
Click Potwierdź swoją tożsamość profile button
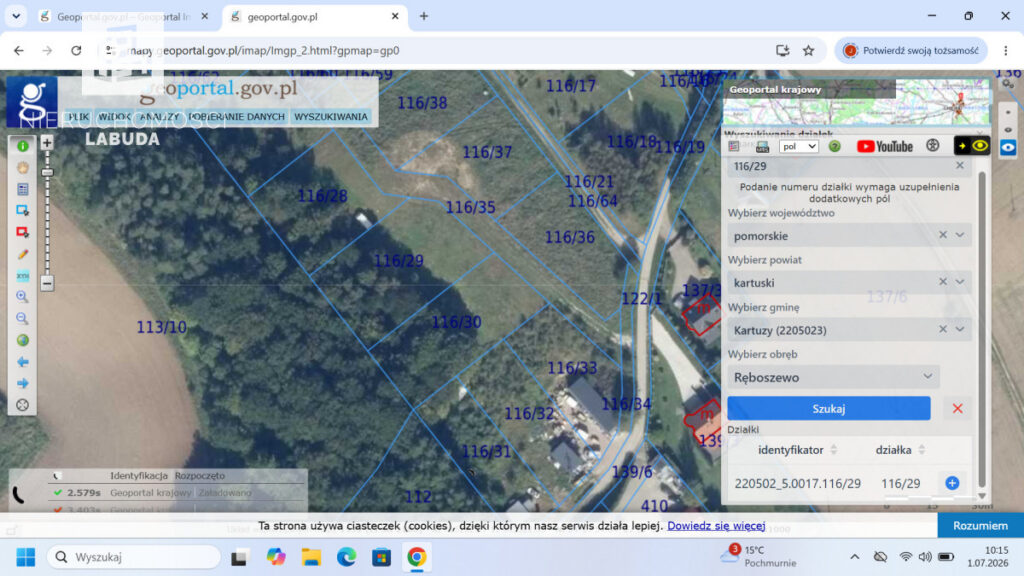coord(912,50)
